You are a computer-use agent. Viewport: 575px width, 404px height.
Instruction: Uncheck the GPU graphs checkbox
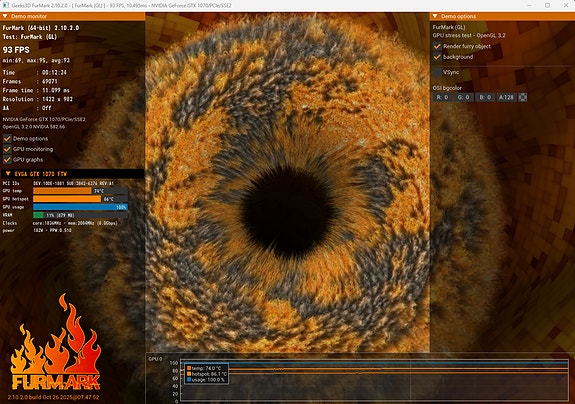coord(7,160)
